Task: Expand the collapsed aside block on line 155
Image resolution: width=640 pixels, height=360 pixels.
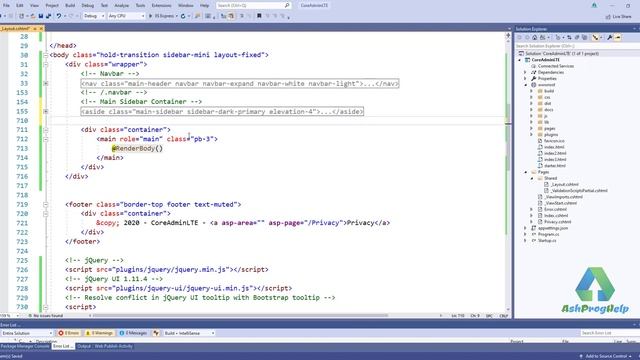Action: pos(46,111)
